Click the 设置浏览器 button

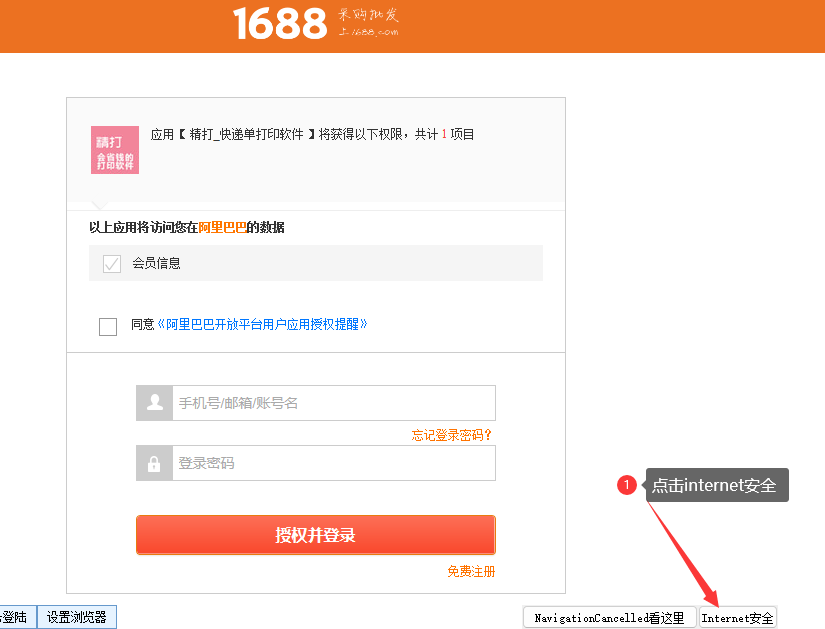(x=77, y=617)
